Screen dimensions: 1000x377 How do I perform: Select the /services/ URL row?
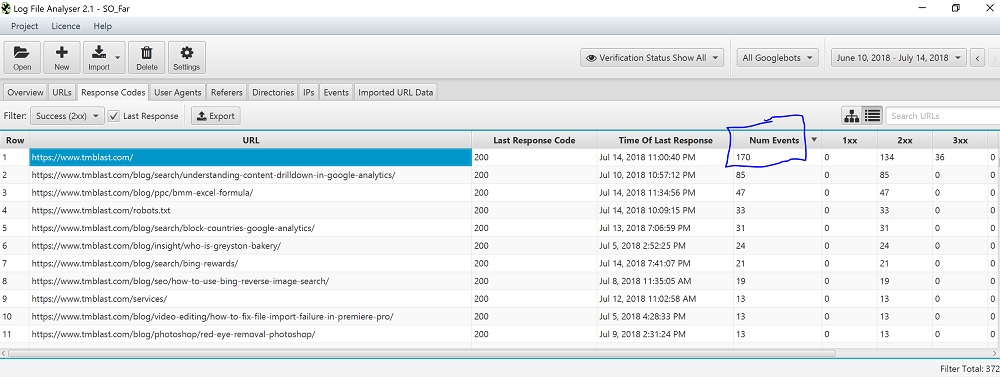tap(251, 299)
